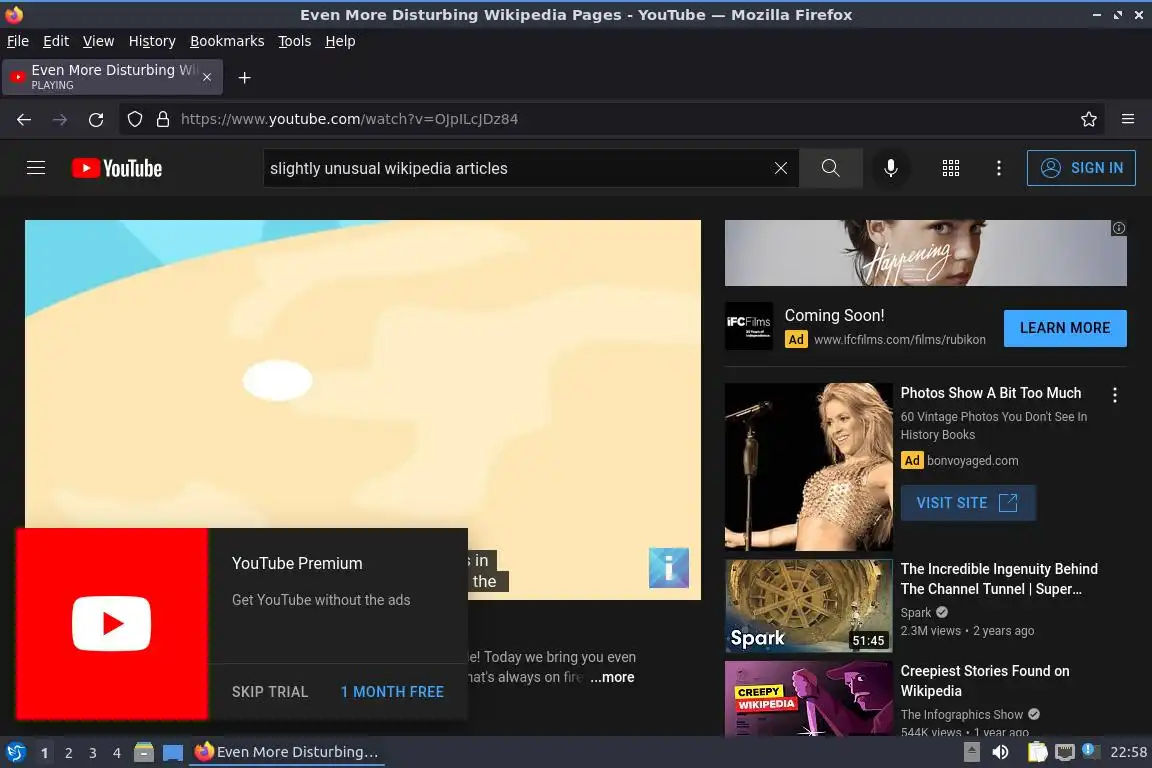Go to YouTube home via logo
1152x768 pixels.
[x=117, y=168]
